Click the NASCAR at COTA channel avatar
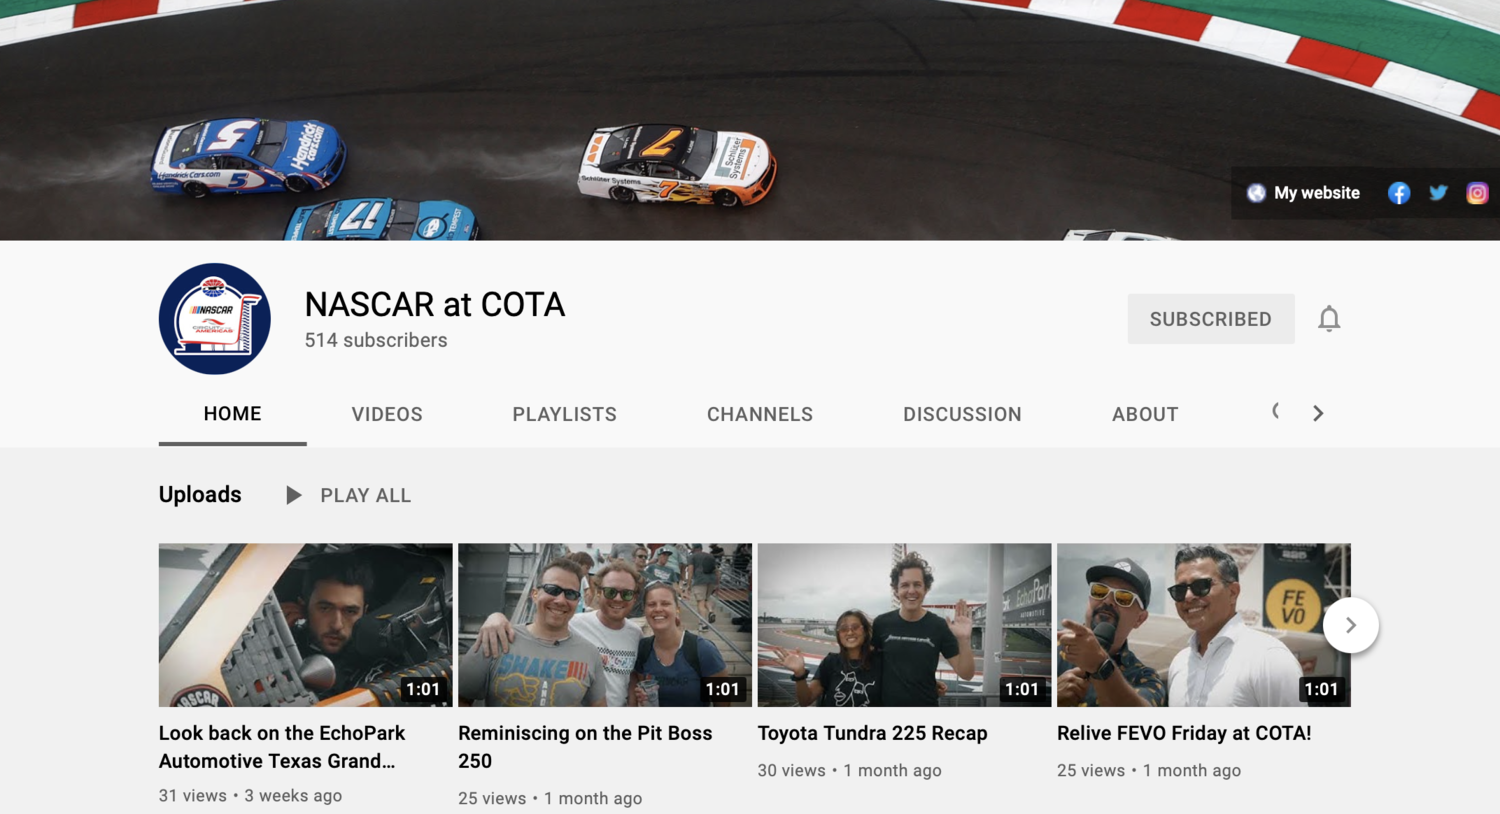This screenshot has width=1500, height=814. tap(215, 319)
